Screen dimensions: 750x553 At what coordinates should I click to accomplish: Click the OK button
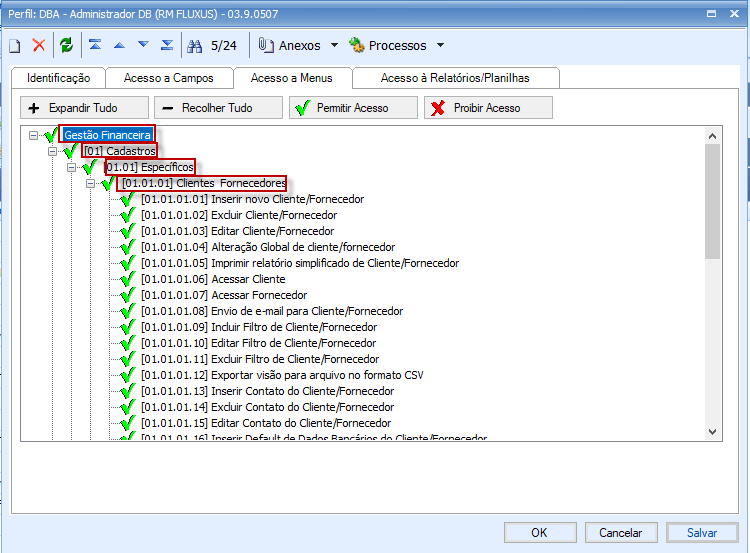pyautogui.click(x=540, y=532)
